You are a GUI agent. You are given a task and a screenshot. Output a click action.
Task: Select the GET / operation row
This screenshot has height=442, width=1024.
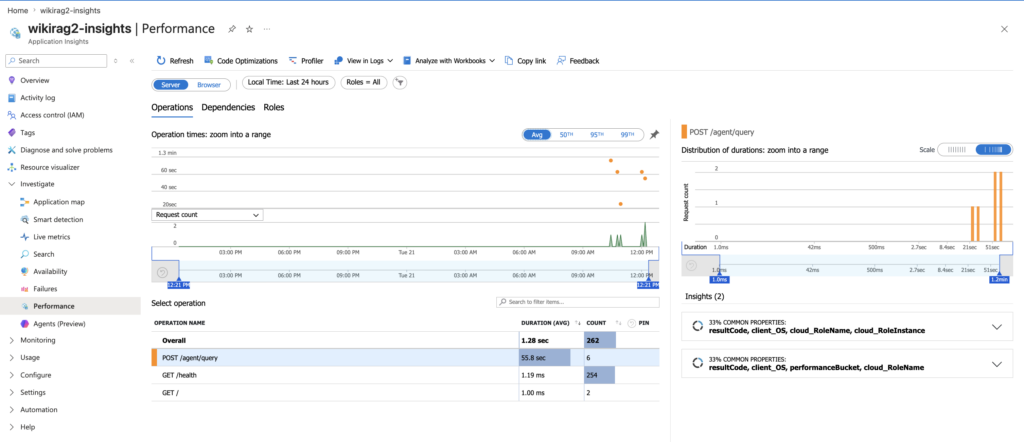coord(406,393)
